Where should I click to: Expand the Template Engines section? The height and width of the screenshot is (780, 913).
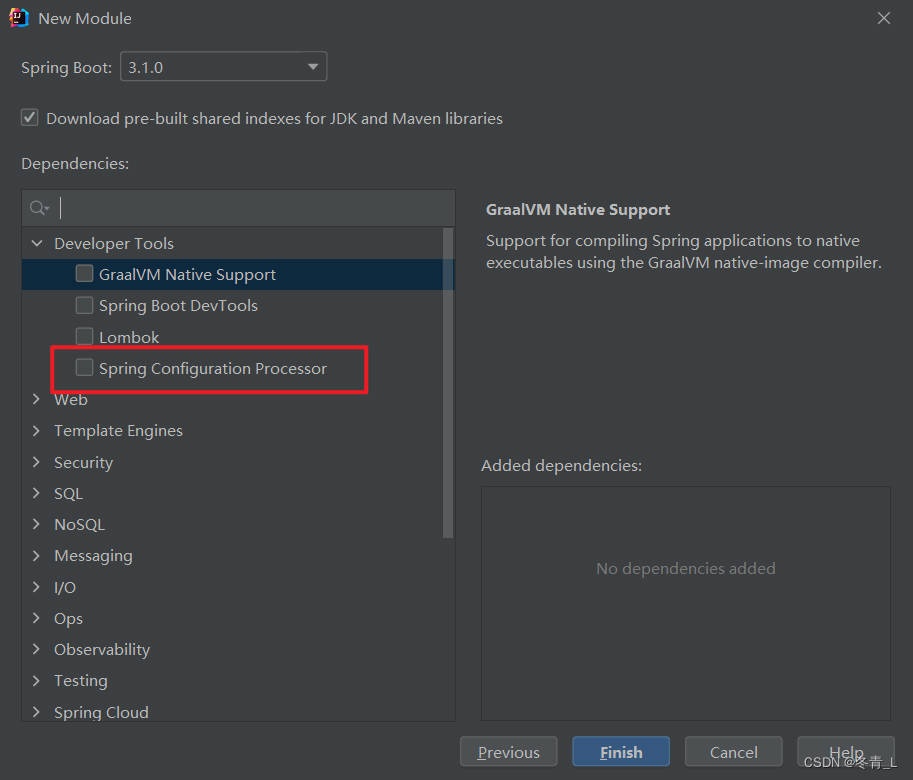pyautogui.click(x=36, y=430)
